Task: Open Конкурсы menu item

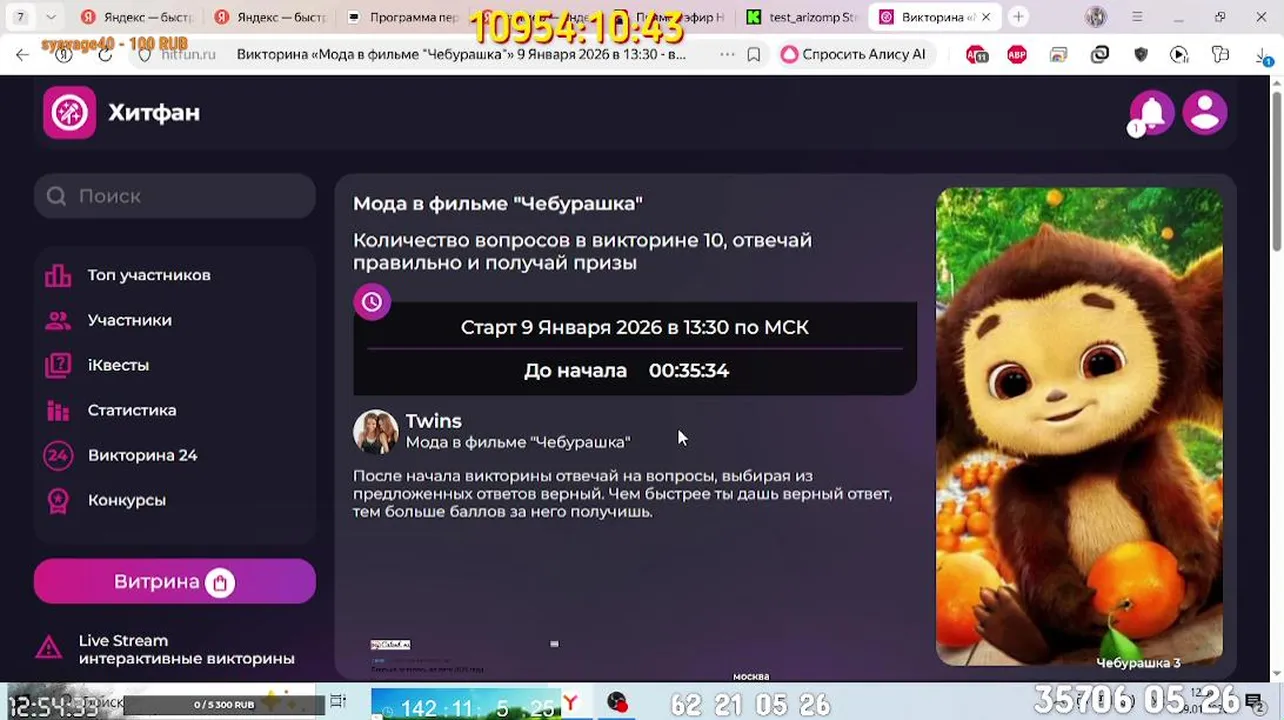Action: (x=126, y=500)
